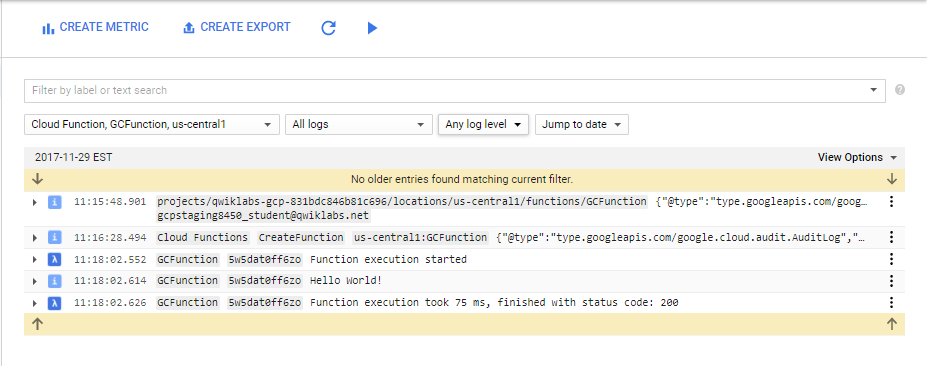The image size is (927, 366).
Task: Click the Hello World! message text
Action: (345, 281)
